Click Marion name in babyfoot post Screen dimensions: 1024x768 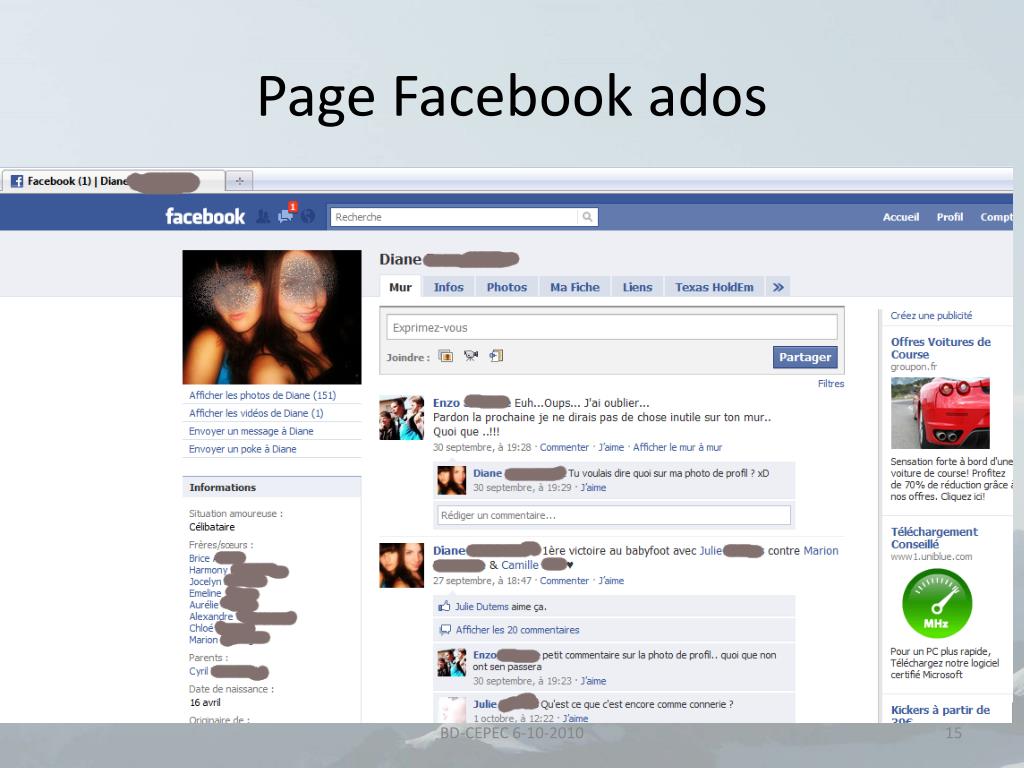821,551
